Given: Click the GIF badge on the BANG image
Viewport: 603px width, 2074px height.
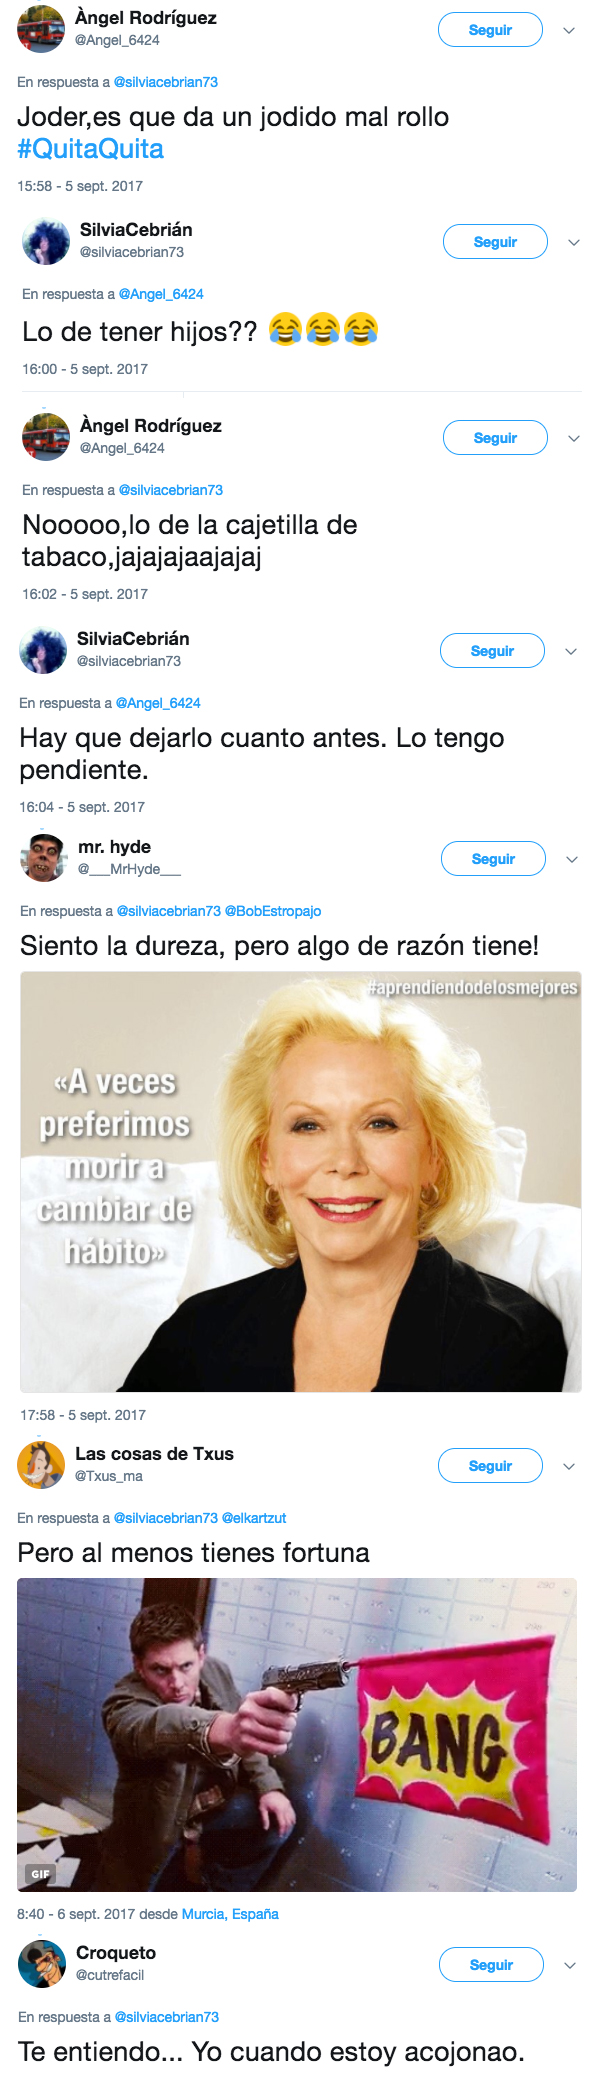Looking at the screenshot, I should tap(40, 1874).
